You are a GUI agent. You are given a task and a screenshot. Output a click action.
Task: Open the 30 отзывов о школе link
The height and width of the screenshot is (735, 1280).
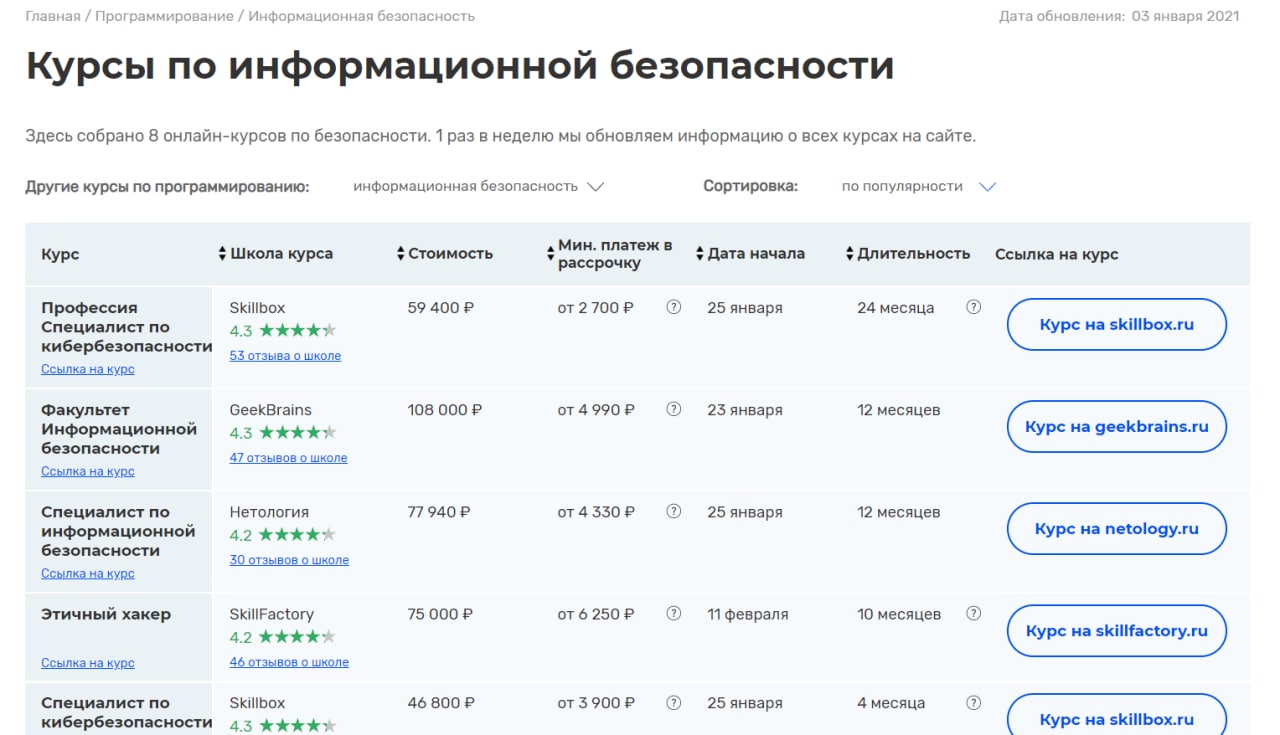(289, 559)
